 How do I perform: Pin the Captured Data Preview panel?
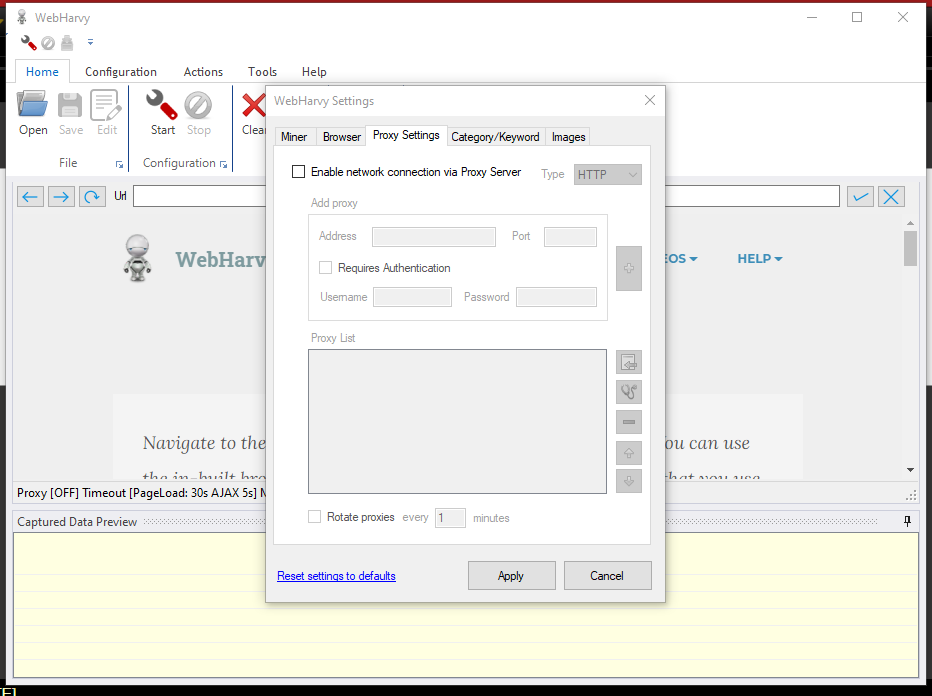(x=907, y=521)
